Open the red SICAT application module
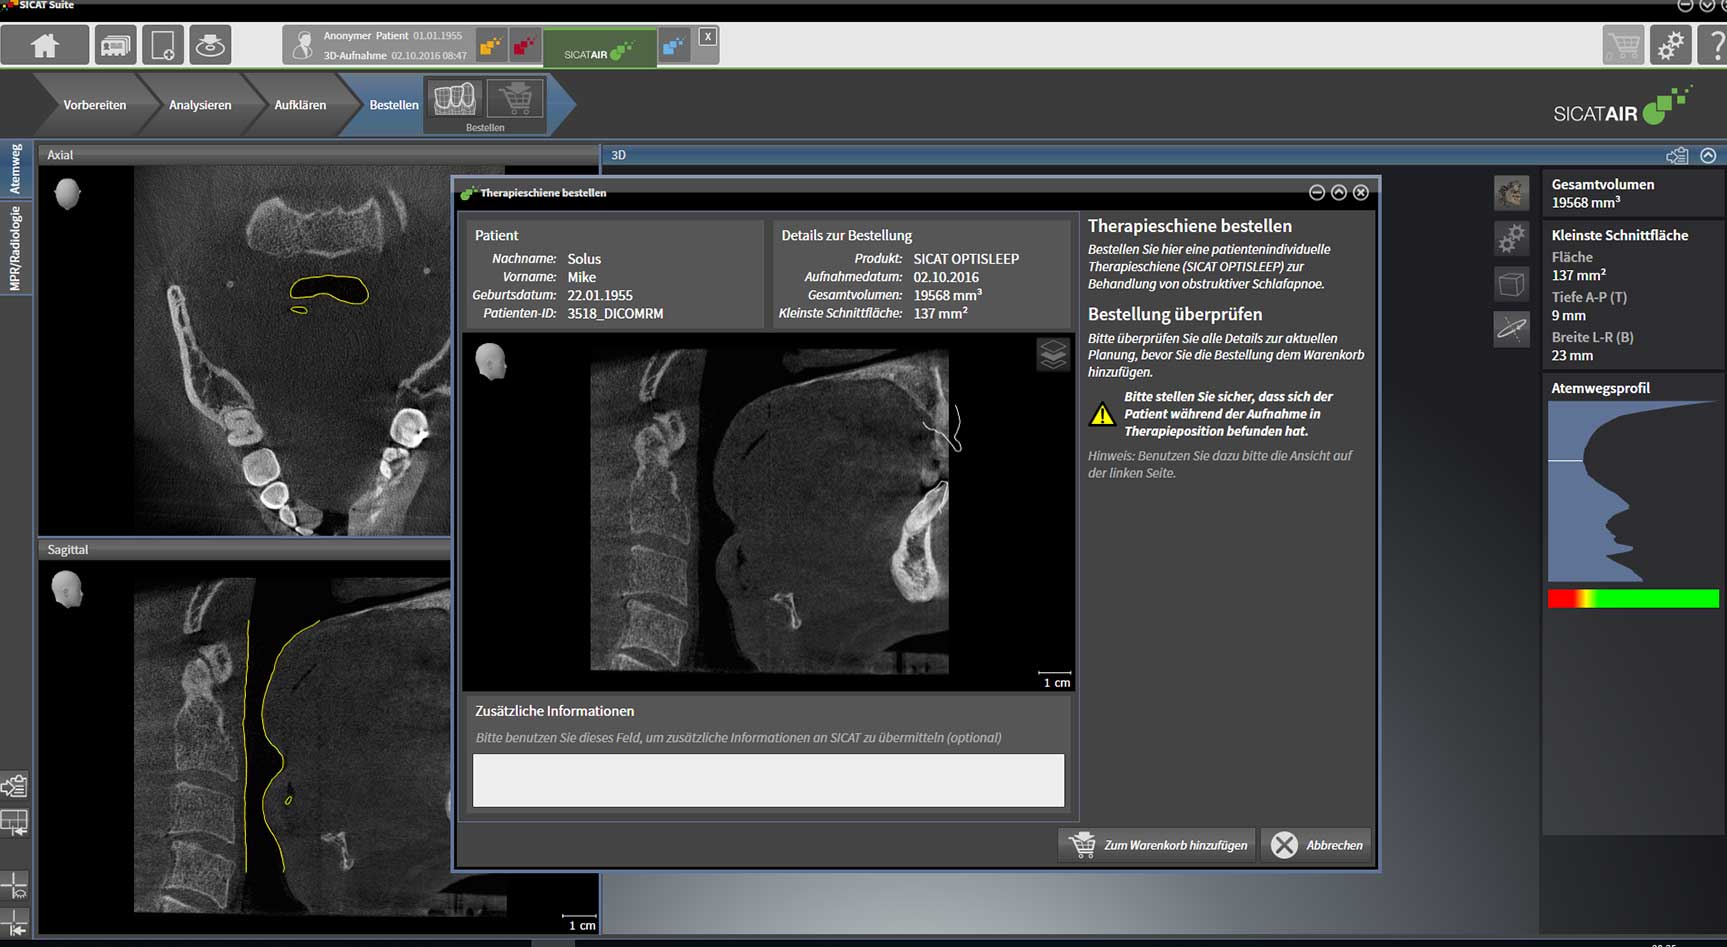Image resolution: width=1727 pixels, height=947 pixels. click(x=524, y=45)
